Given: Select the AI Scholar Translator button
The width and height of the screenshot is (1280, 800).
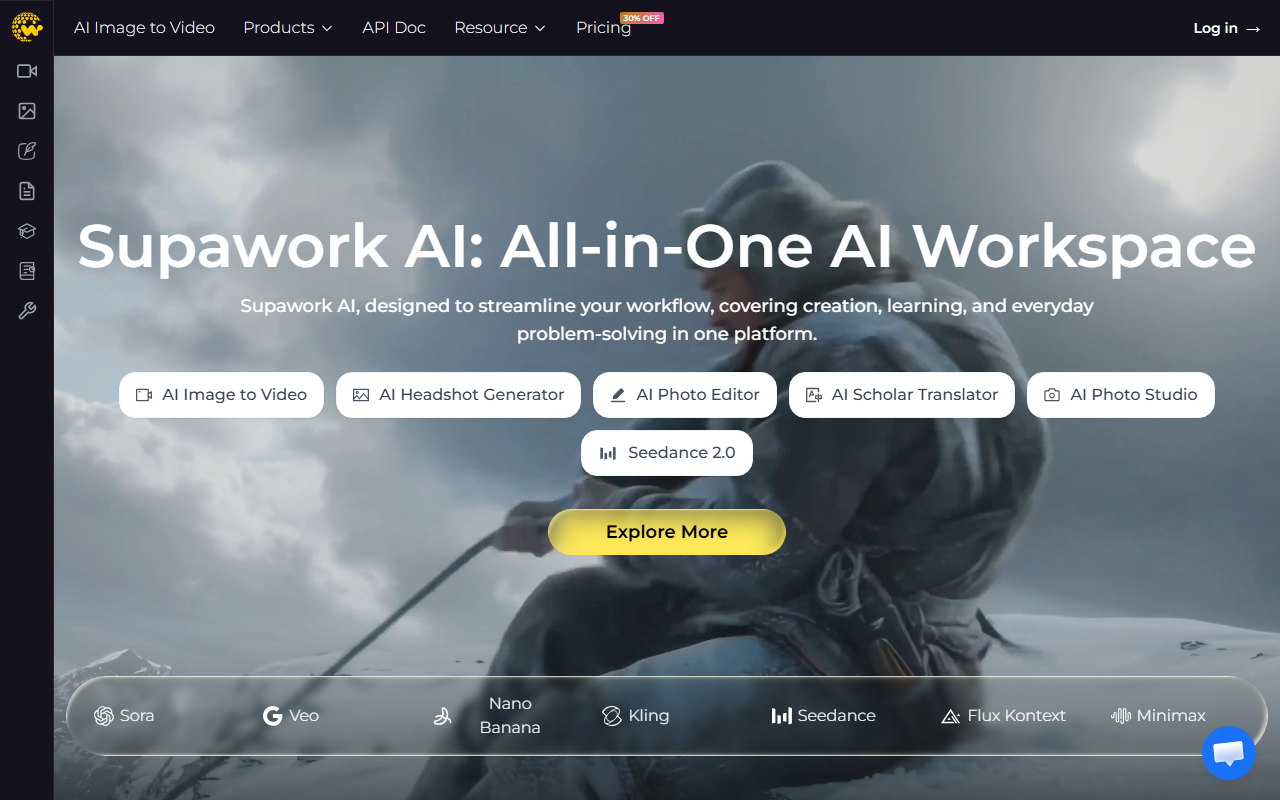Looking at the screenshot, I should [902, 395].
